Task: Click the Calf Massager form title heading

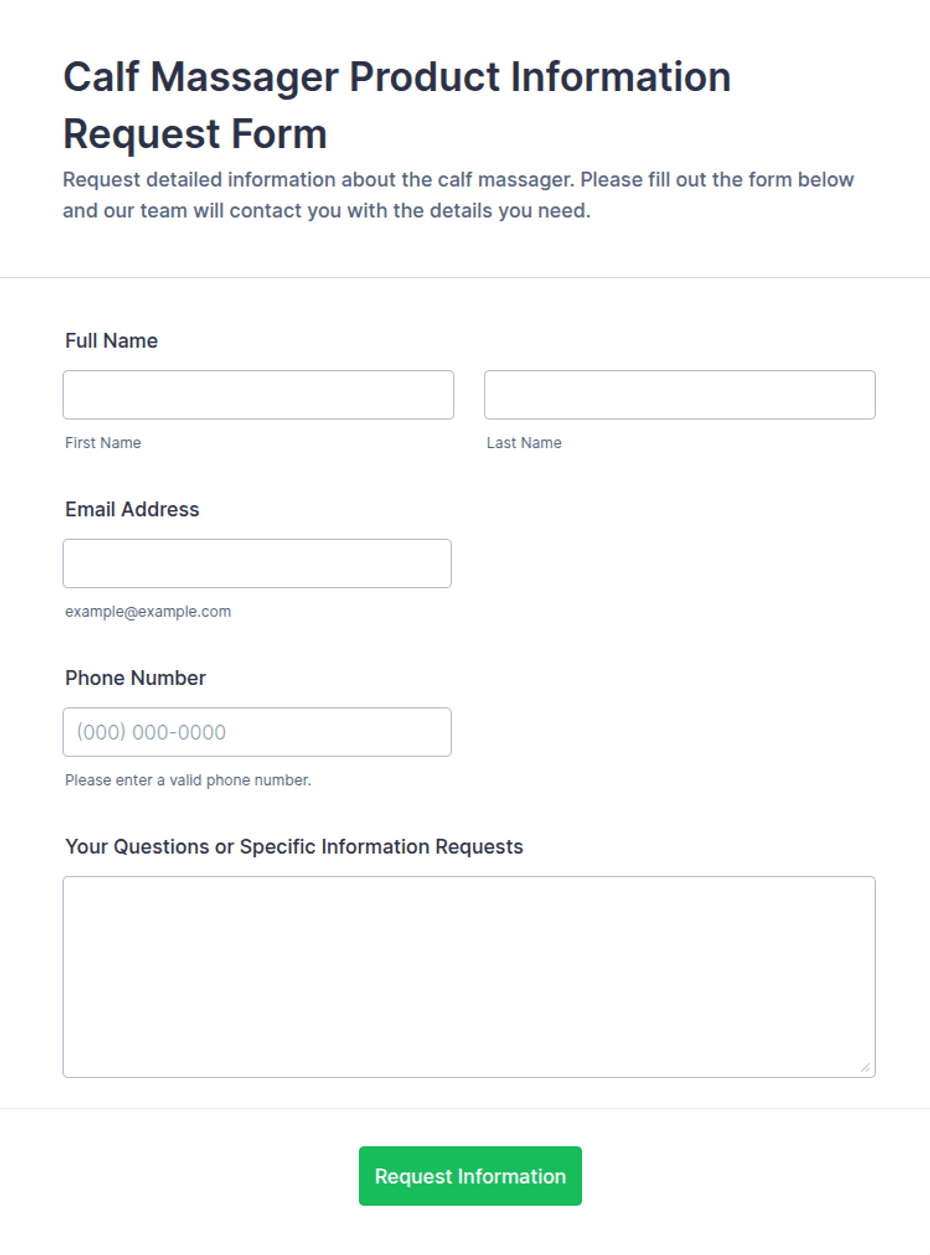Action: point(397,105)
